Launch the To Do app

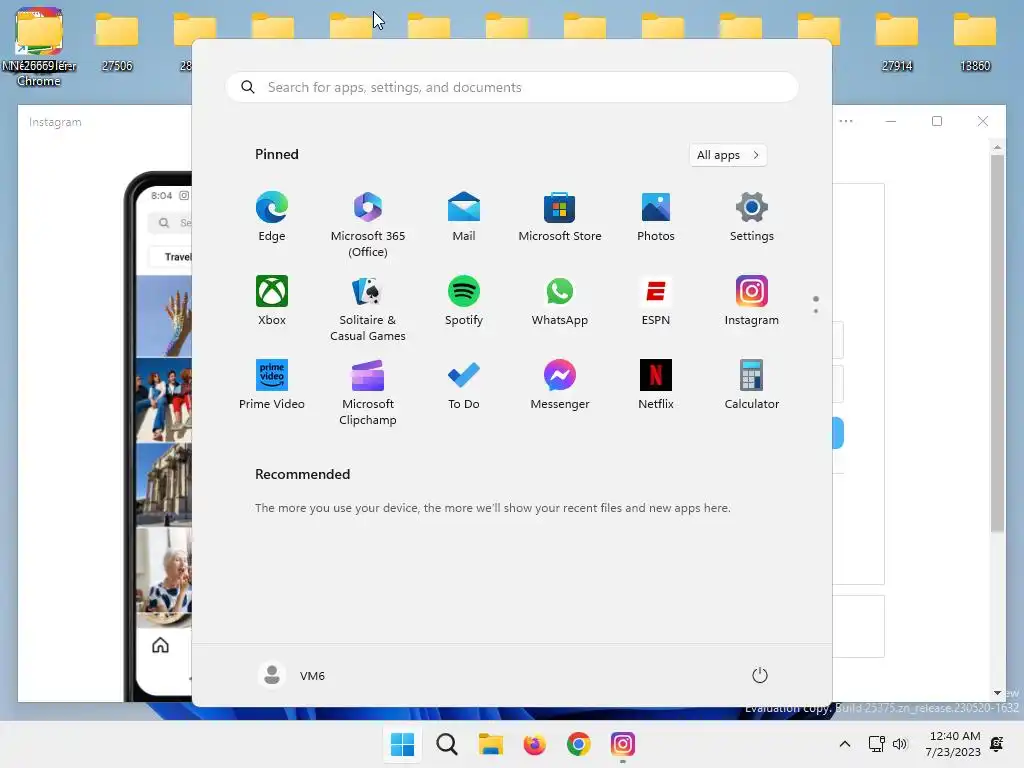tap(464, 385)
